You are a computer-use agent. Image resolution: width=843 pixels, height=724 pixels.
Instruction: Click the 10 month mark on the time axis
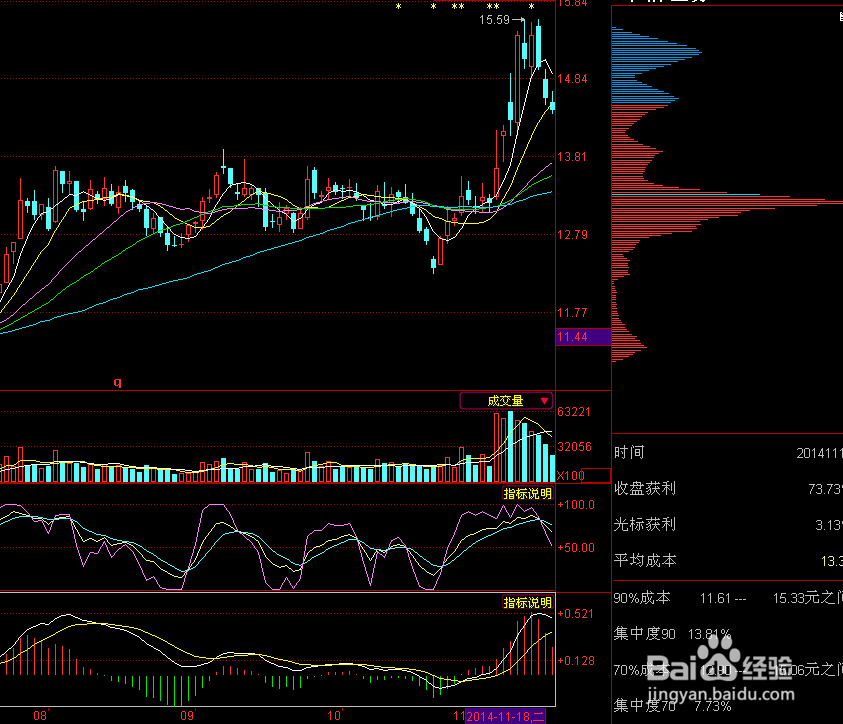[334, 716]
